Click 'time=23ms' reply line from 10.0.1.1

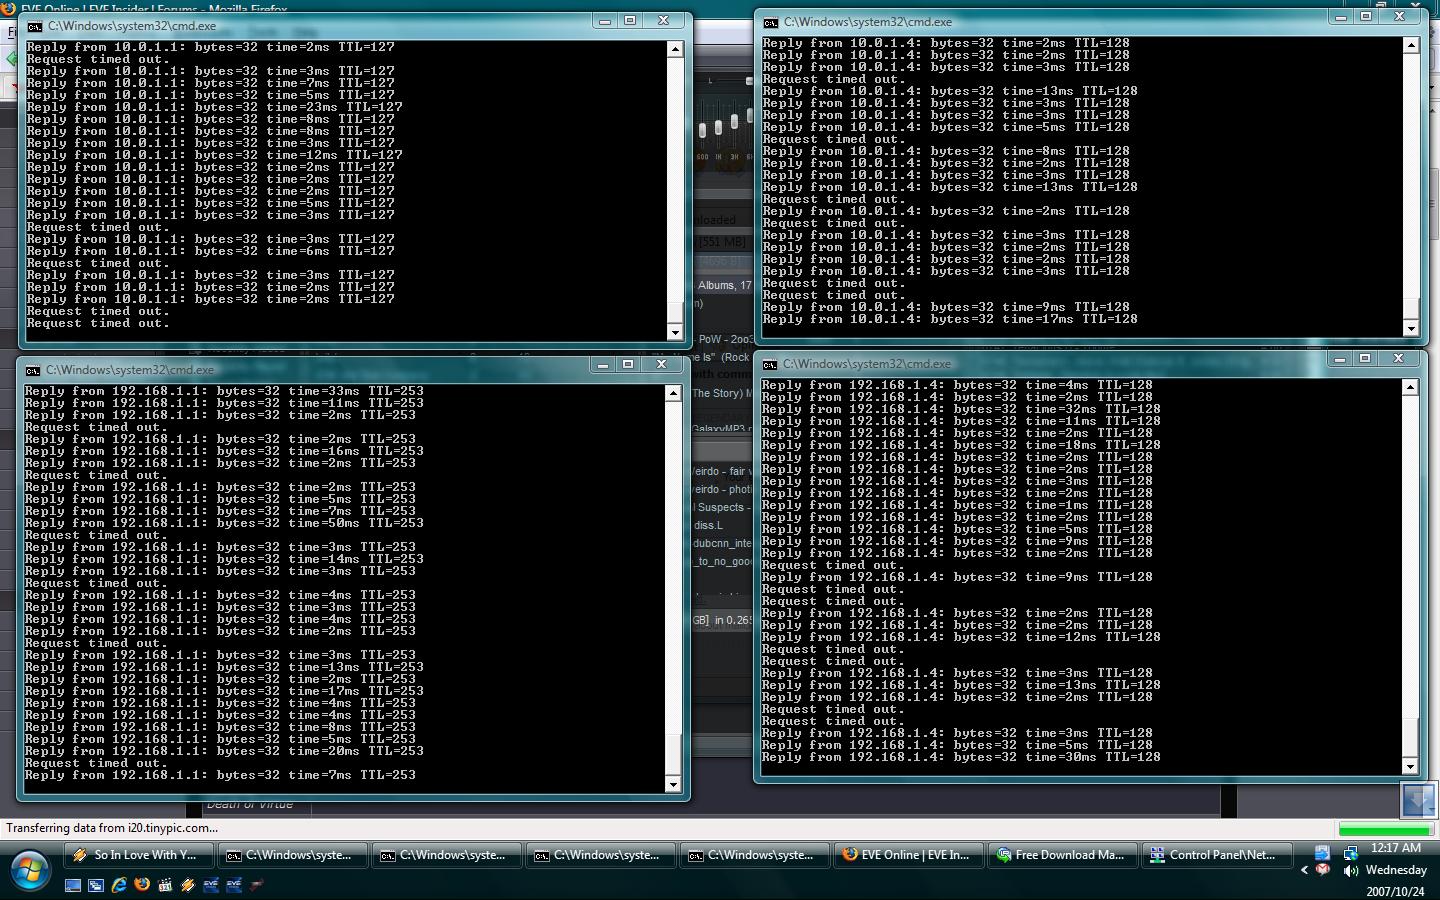point(215,107)
